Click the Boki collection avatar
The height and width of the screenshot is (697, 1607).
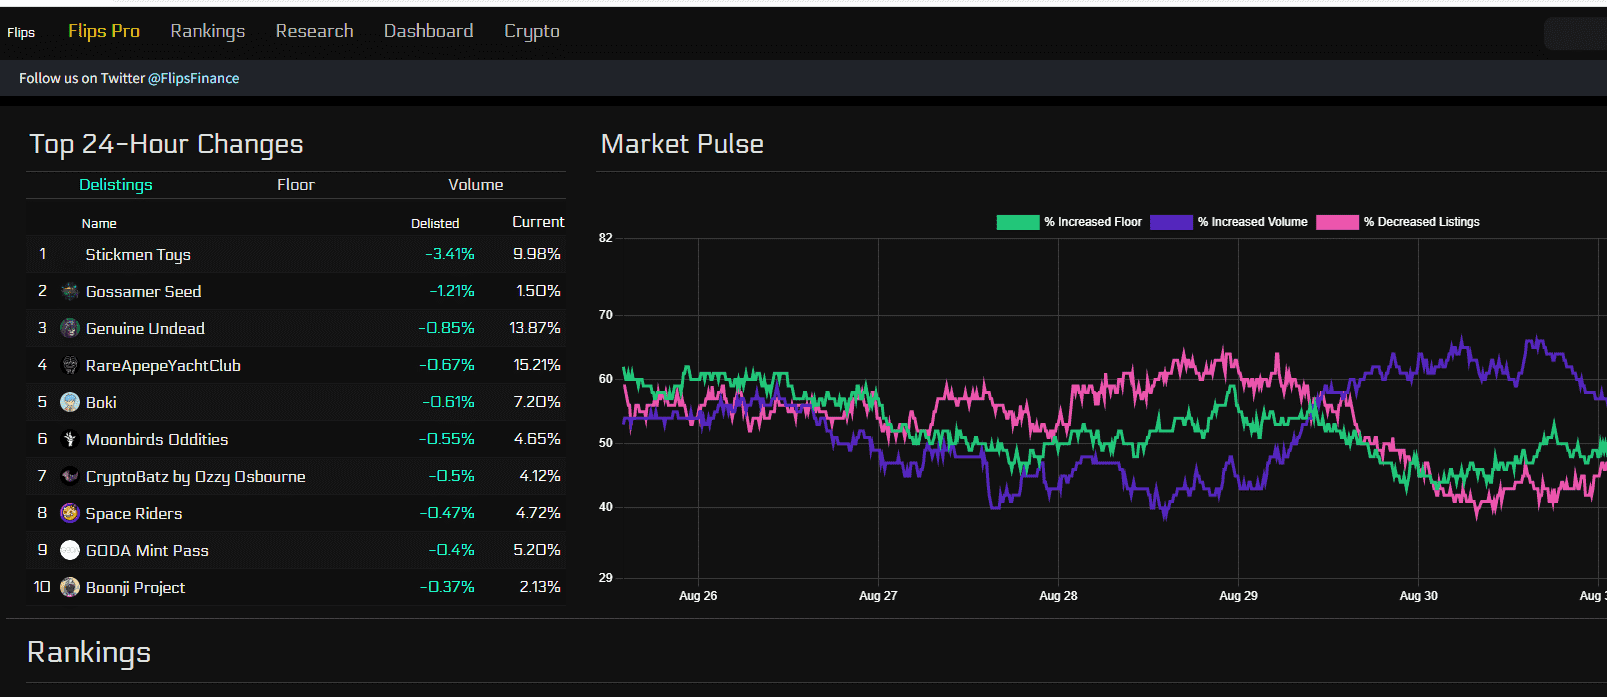(x=70, y=402)
